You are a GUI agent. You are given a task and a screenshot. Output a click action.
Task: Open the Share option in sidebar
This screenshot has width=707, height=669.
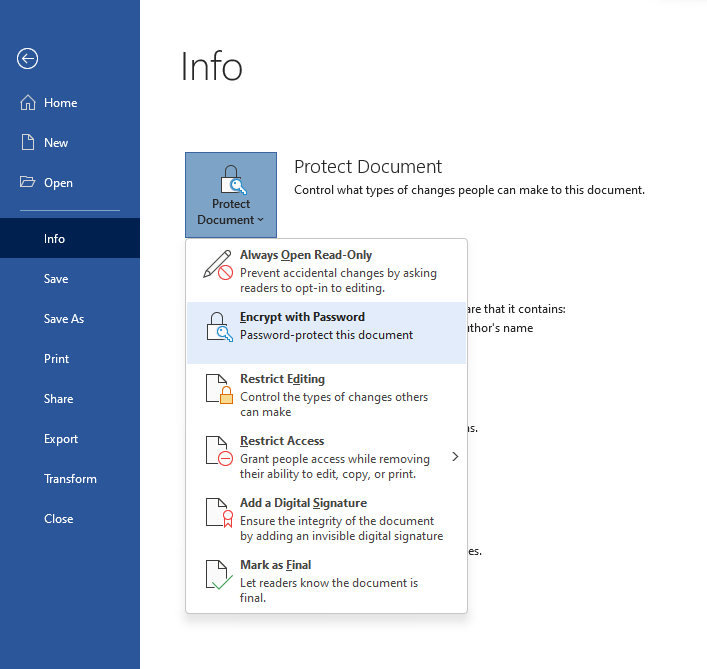[x=58, y=399]
